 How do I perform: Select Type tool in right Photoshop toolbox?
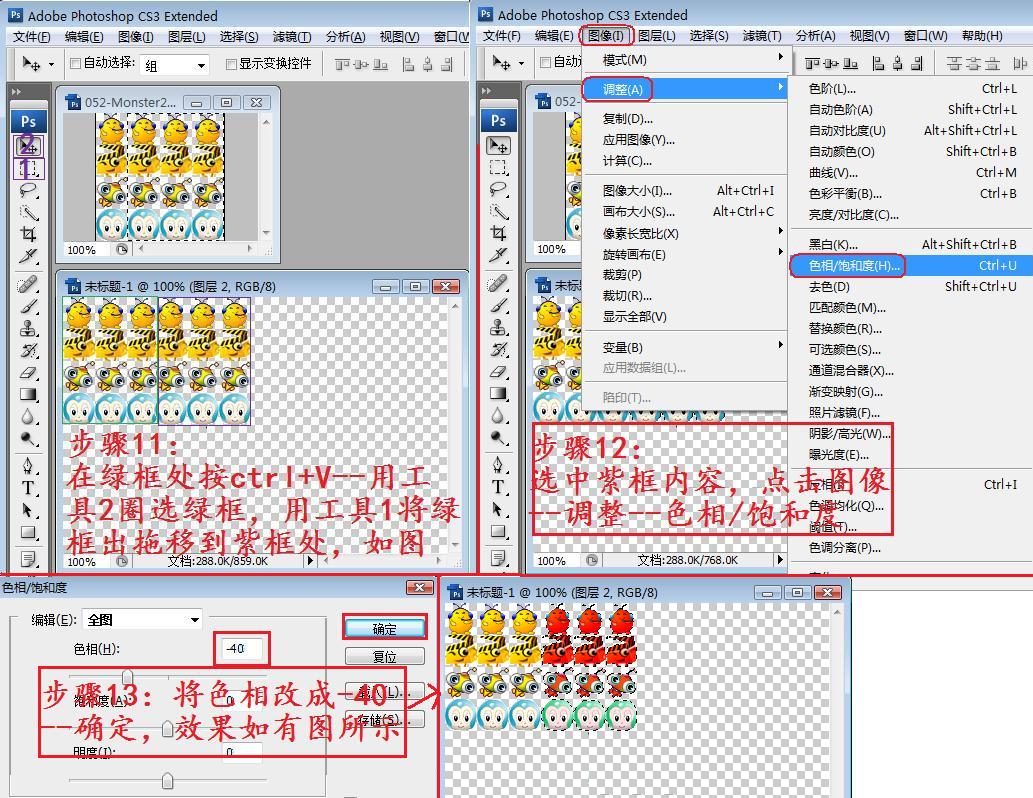point(499,487)
